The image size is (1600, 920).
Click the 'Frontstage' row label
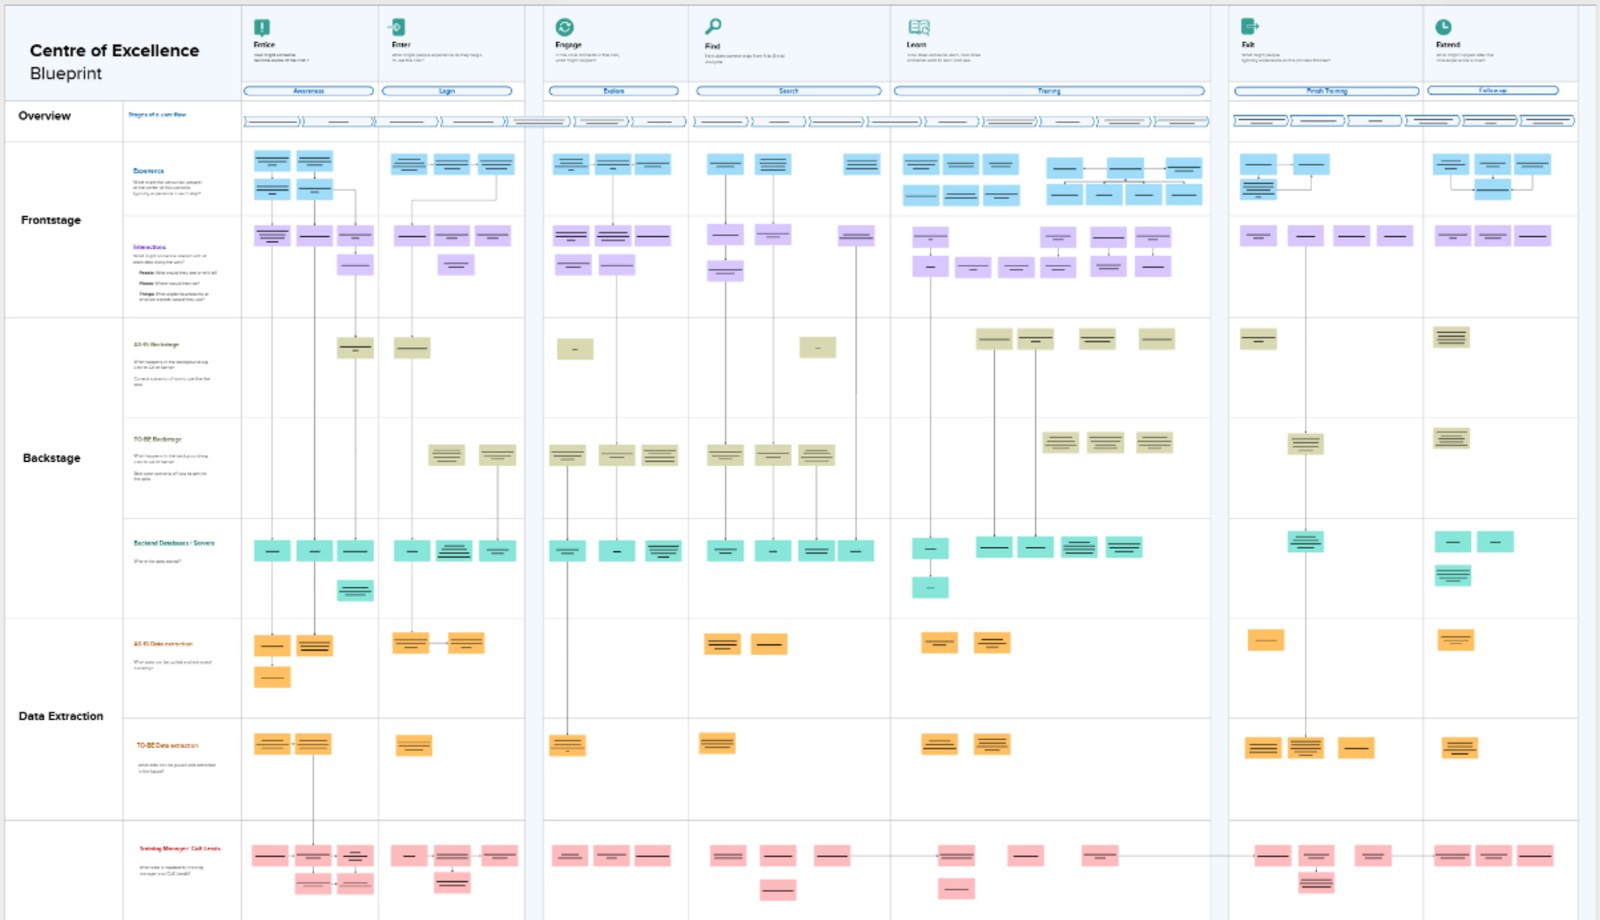[51, 220]
